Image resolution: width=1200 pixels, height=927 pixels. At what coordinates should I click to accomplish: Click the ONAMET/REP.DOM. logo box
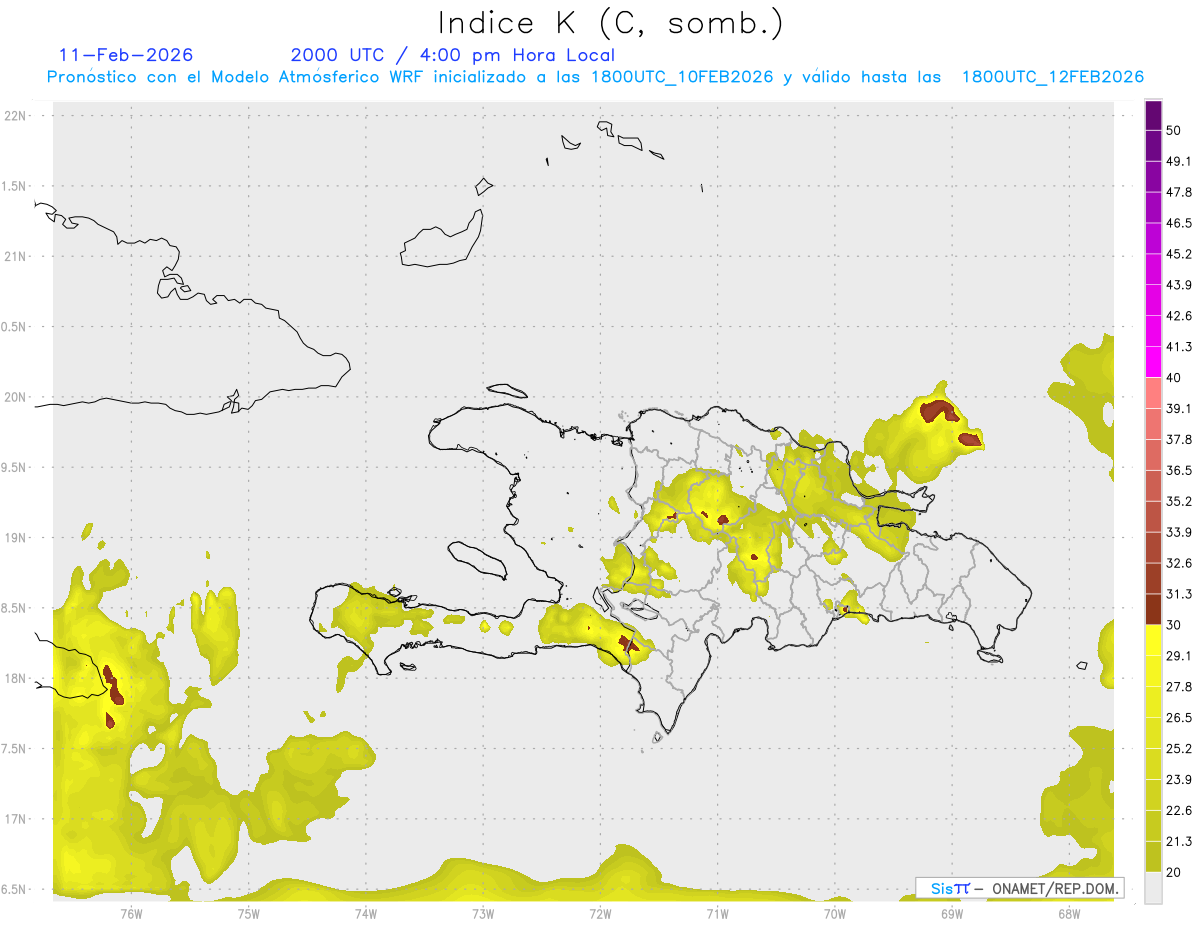click(1020, 888)
